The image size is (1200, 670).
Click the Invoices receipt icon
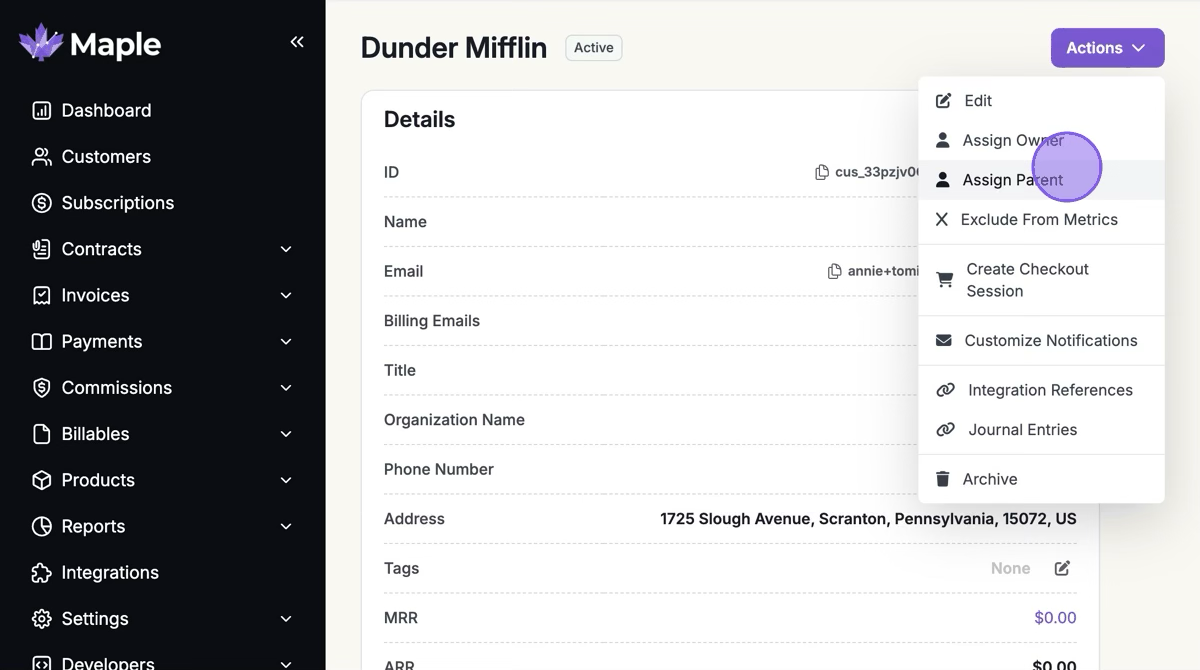(41, 295)
